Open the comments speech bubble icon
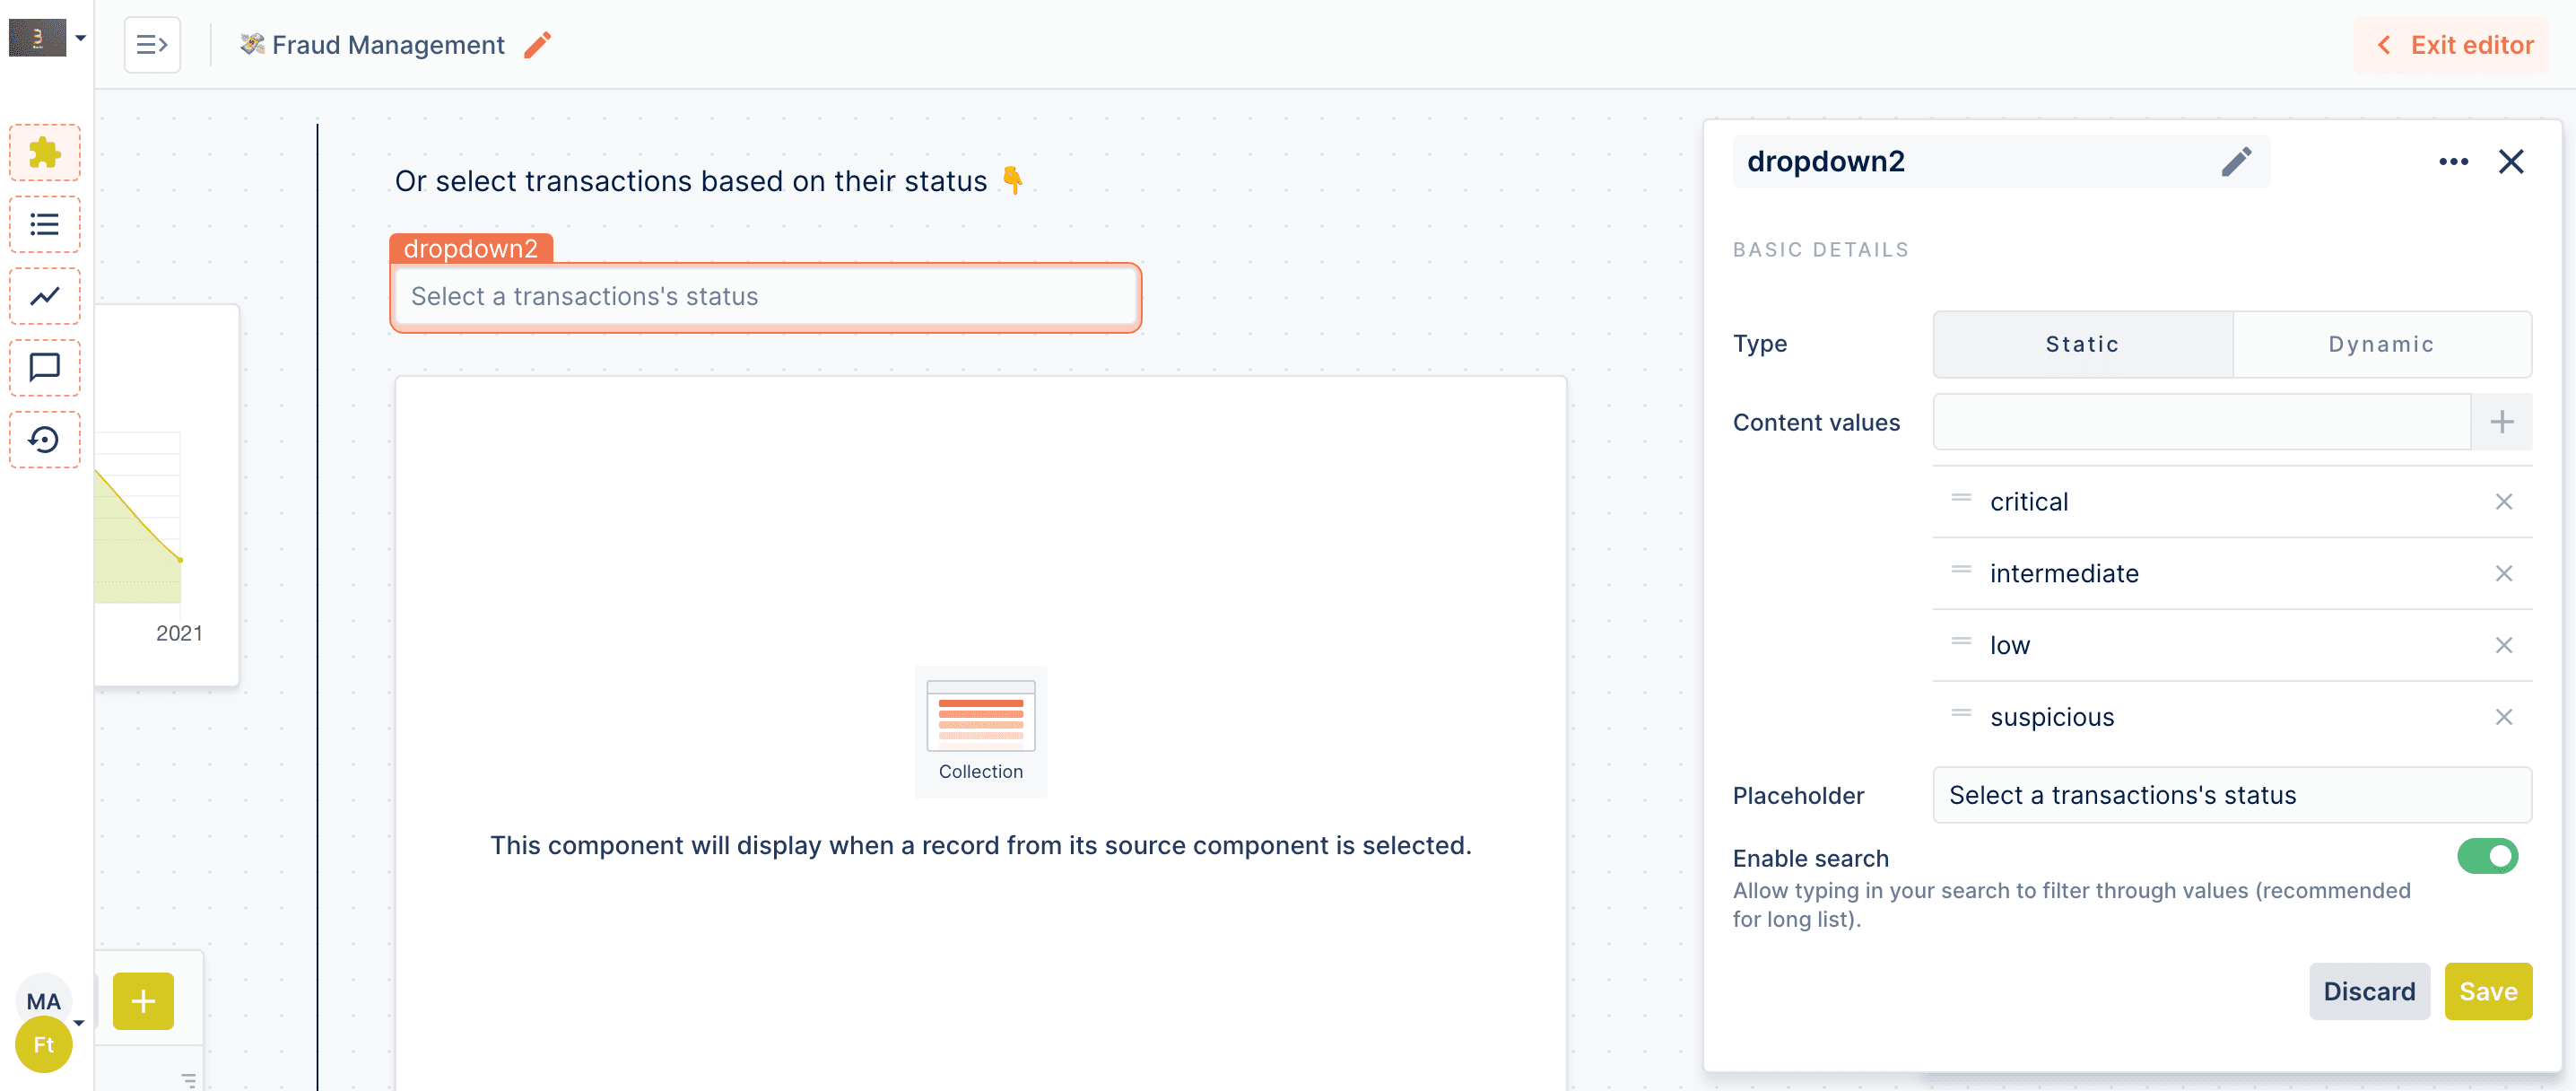This screenshot has height=1091, width=2576. pos(44,368)
